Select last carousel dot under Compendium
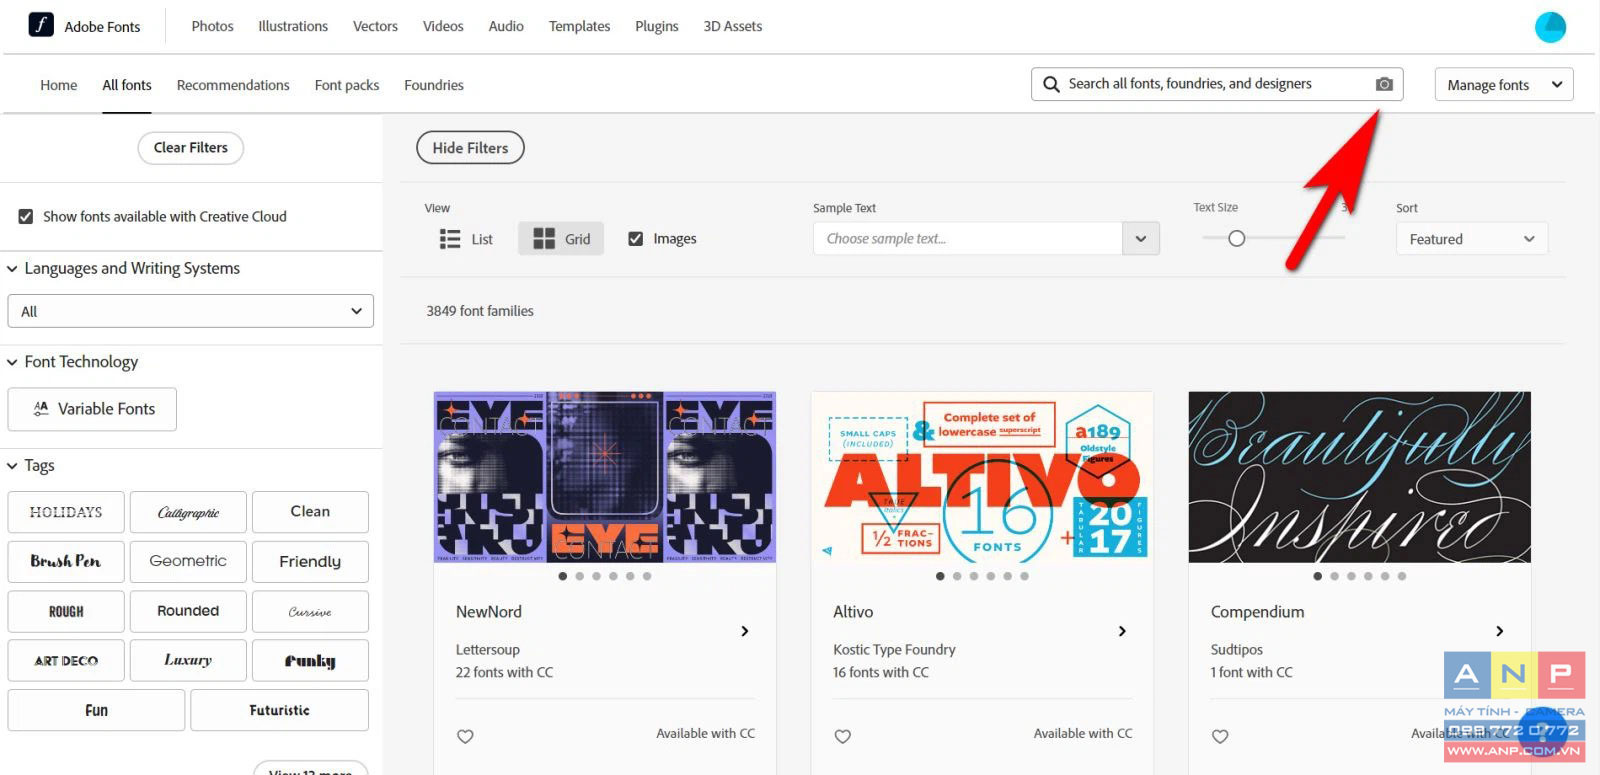This screenshot has width=1600, height=775. pyautogui.click(x=1402, y=576)
